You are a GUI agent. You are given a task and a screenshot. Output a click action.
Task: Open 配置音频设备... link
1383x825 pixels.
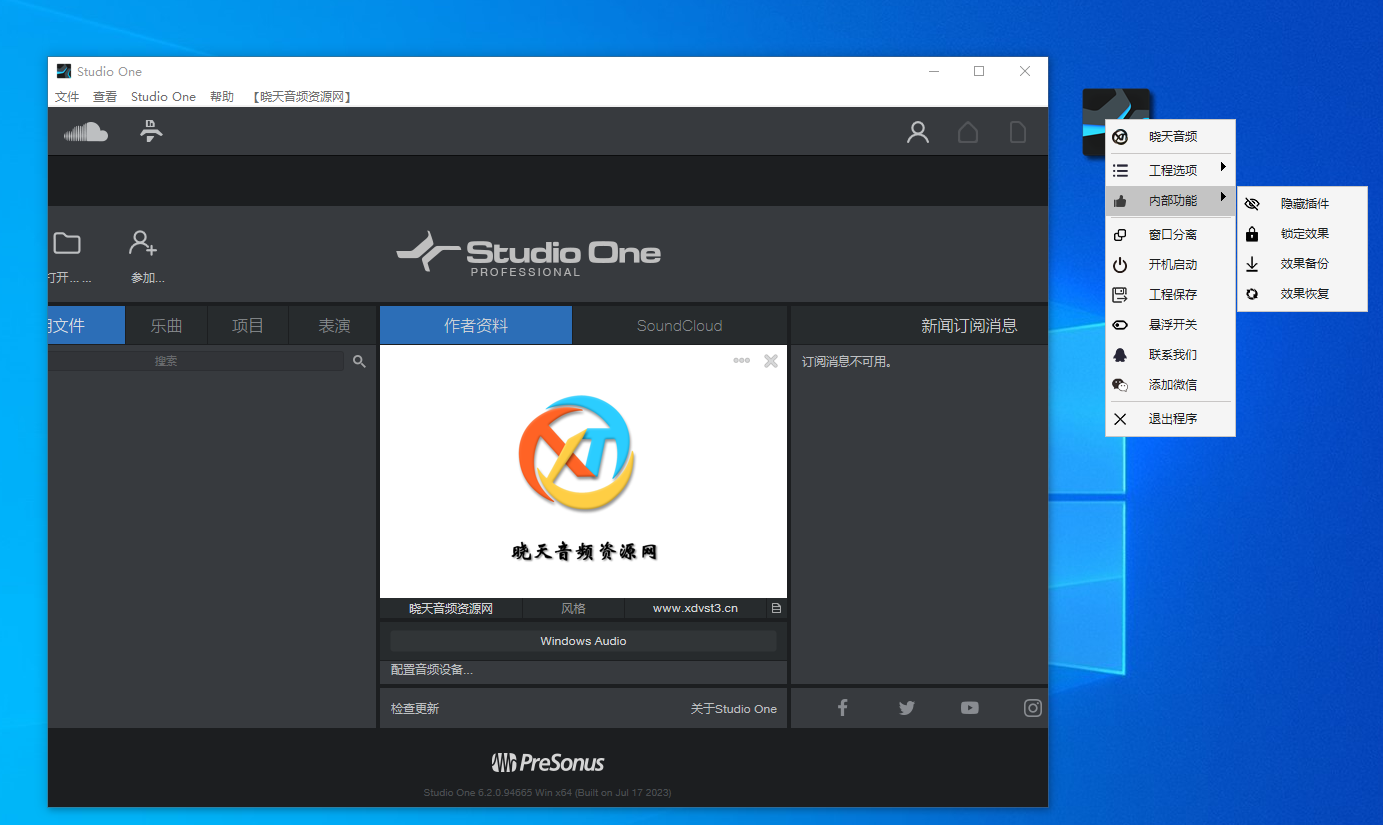pyautogui.click(x=432, y=670)
